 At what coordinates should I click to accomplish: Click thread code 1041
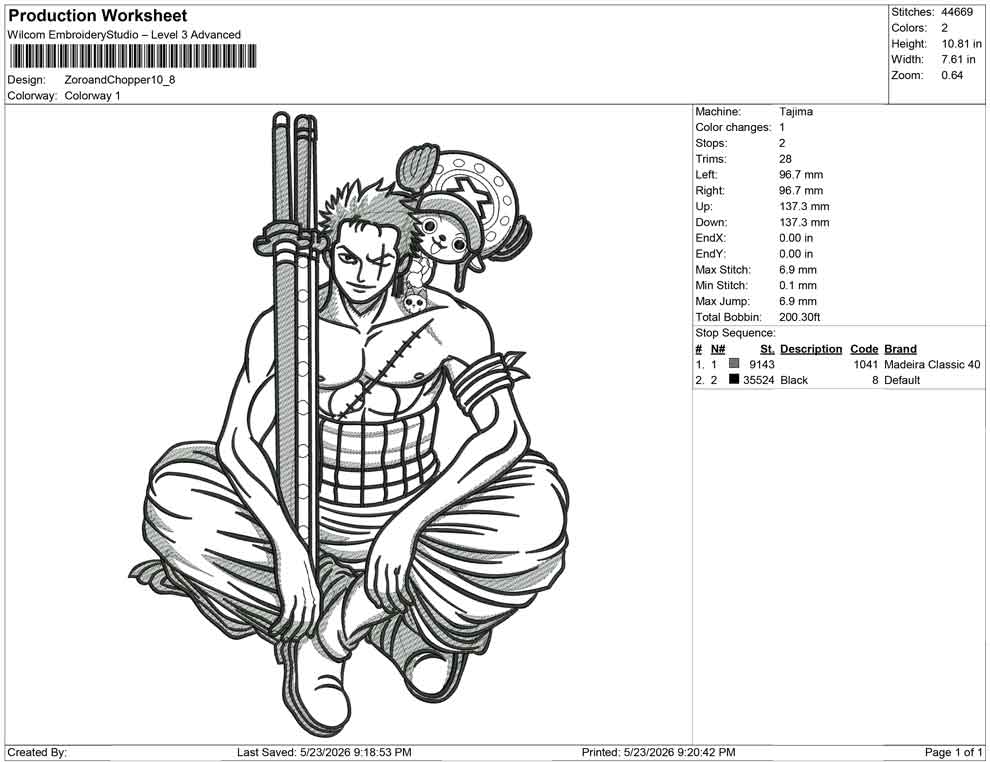(866, 364)
